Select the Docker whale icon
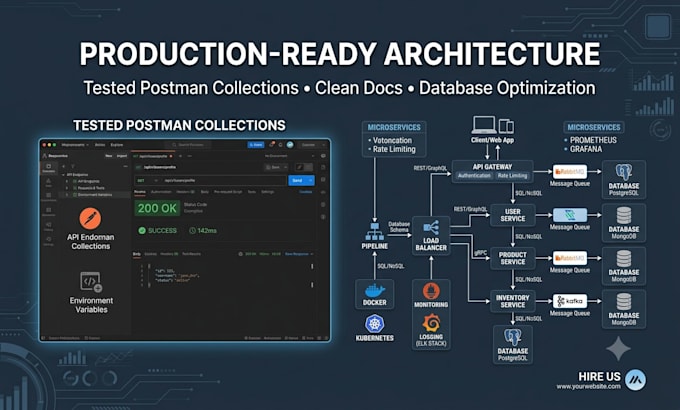This screenshot has height=410, width=680. click(x=375, y=290)
